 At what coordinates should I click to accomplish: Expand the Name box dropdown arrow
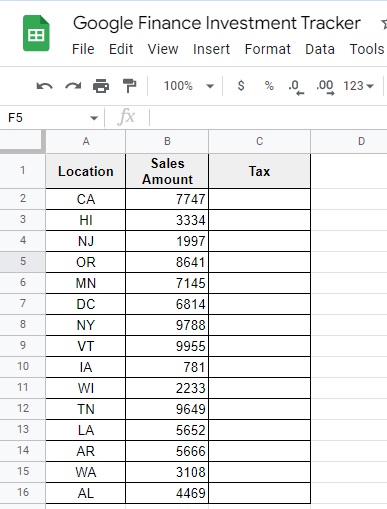94,118
